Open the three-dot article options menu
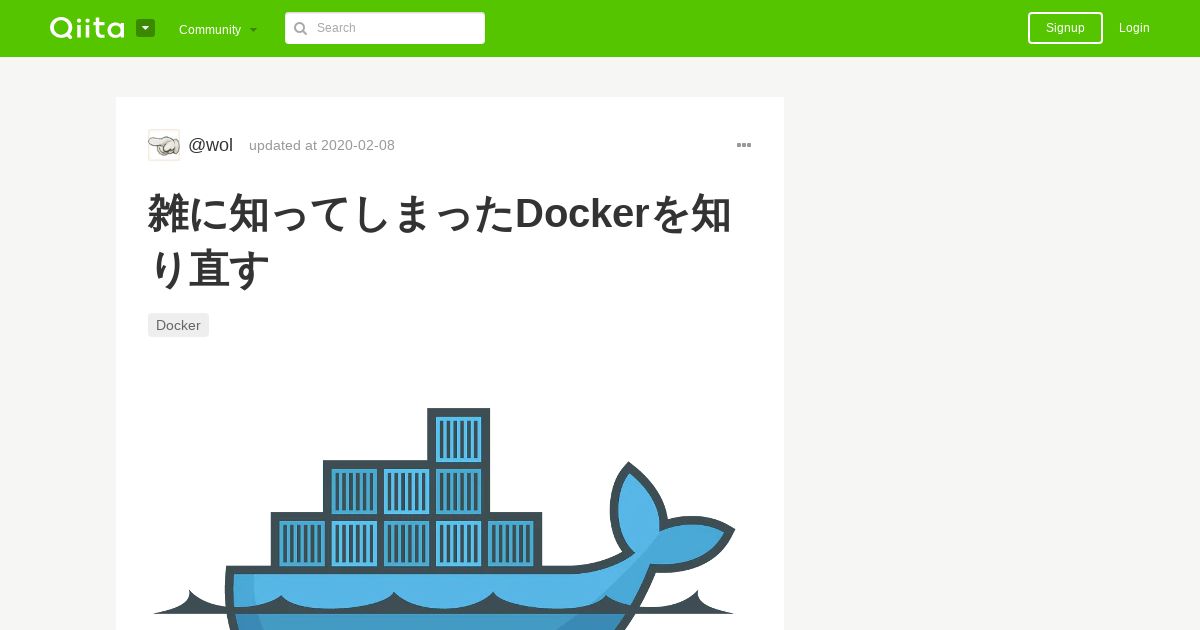Image resolution: width=1200 pixels, height=630 pixels. [x=744, y=145]
